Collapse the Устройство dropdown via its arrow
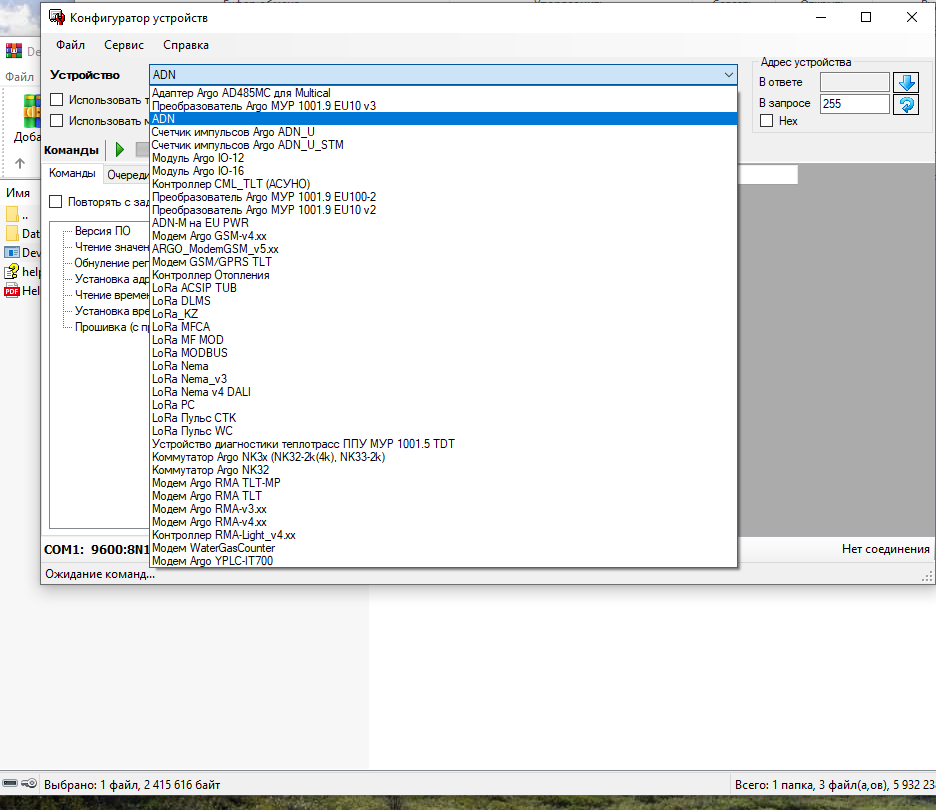 point(728,75)
